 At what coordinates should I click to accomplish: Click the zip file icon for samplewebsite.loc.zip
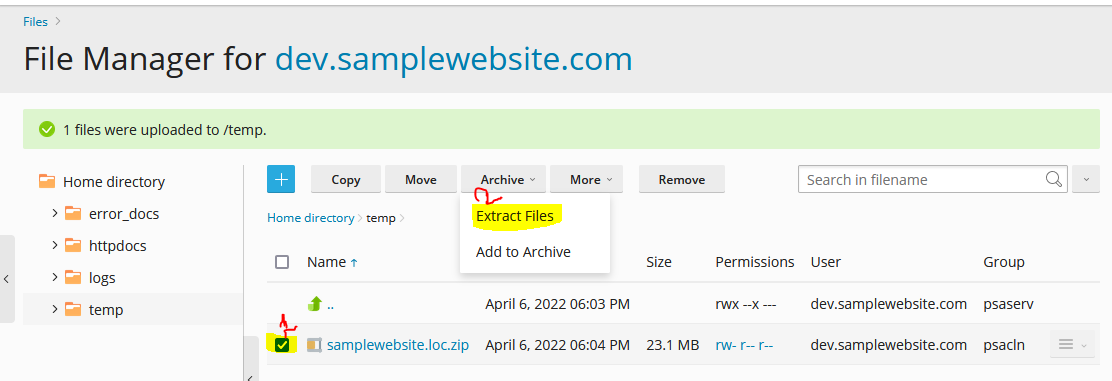pos(314,346)
